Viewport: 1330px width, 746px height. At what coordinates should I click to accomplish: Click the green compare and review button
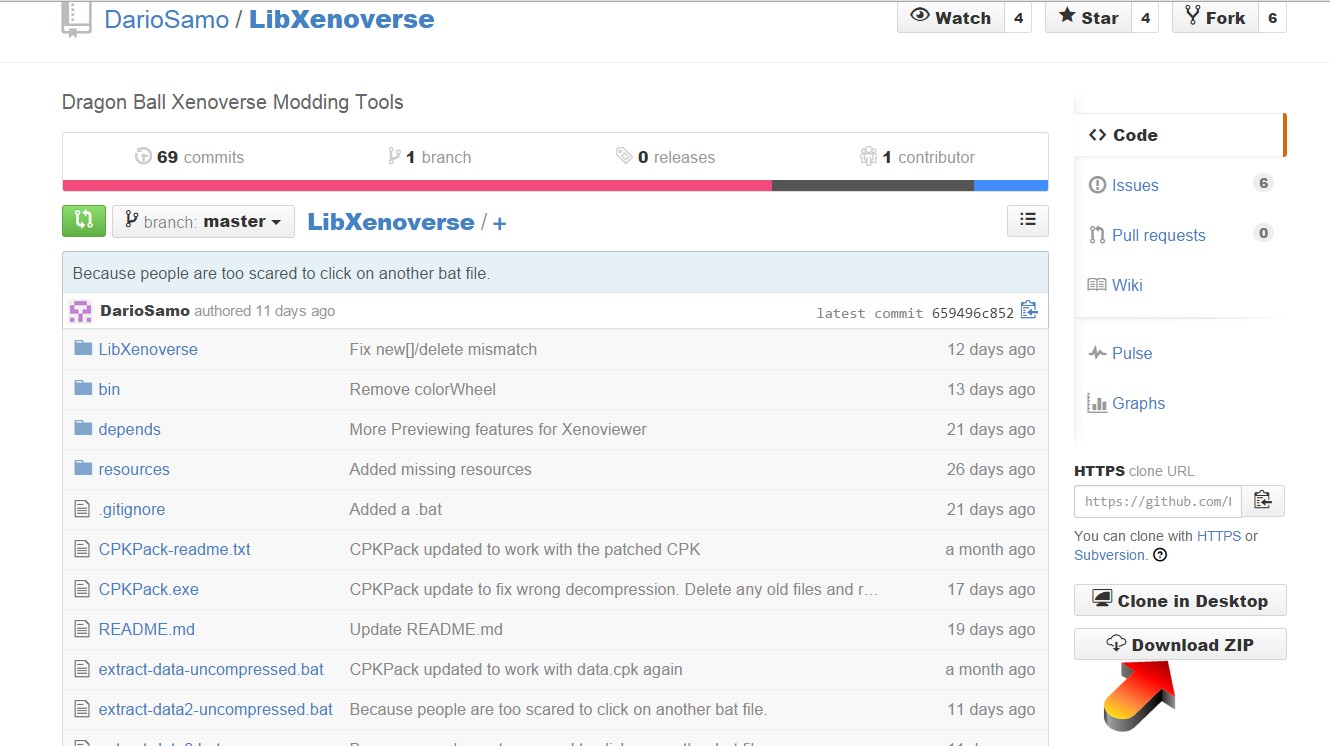(x=84, y=221)
